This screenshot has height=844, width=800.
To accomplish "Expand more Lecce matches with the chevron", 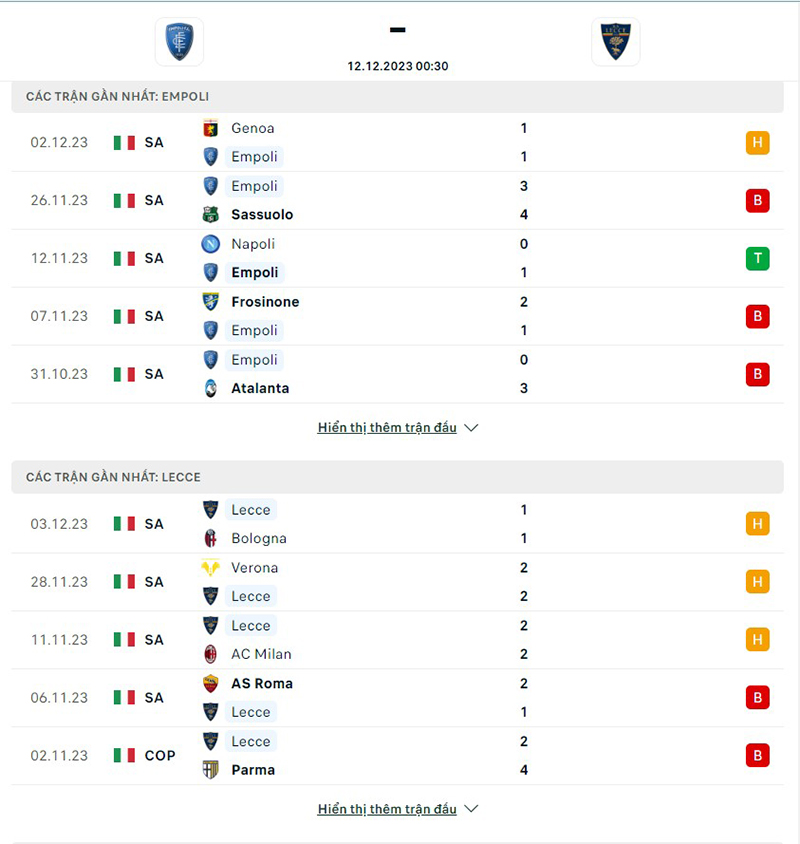I will click(x=470, y=808).
